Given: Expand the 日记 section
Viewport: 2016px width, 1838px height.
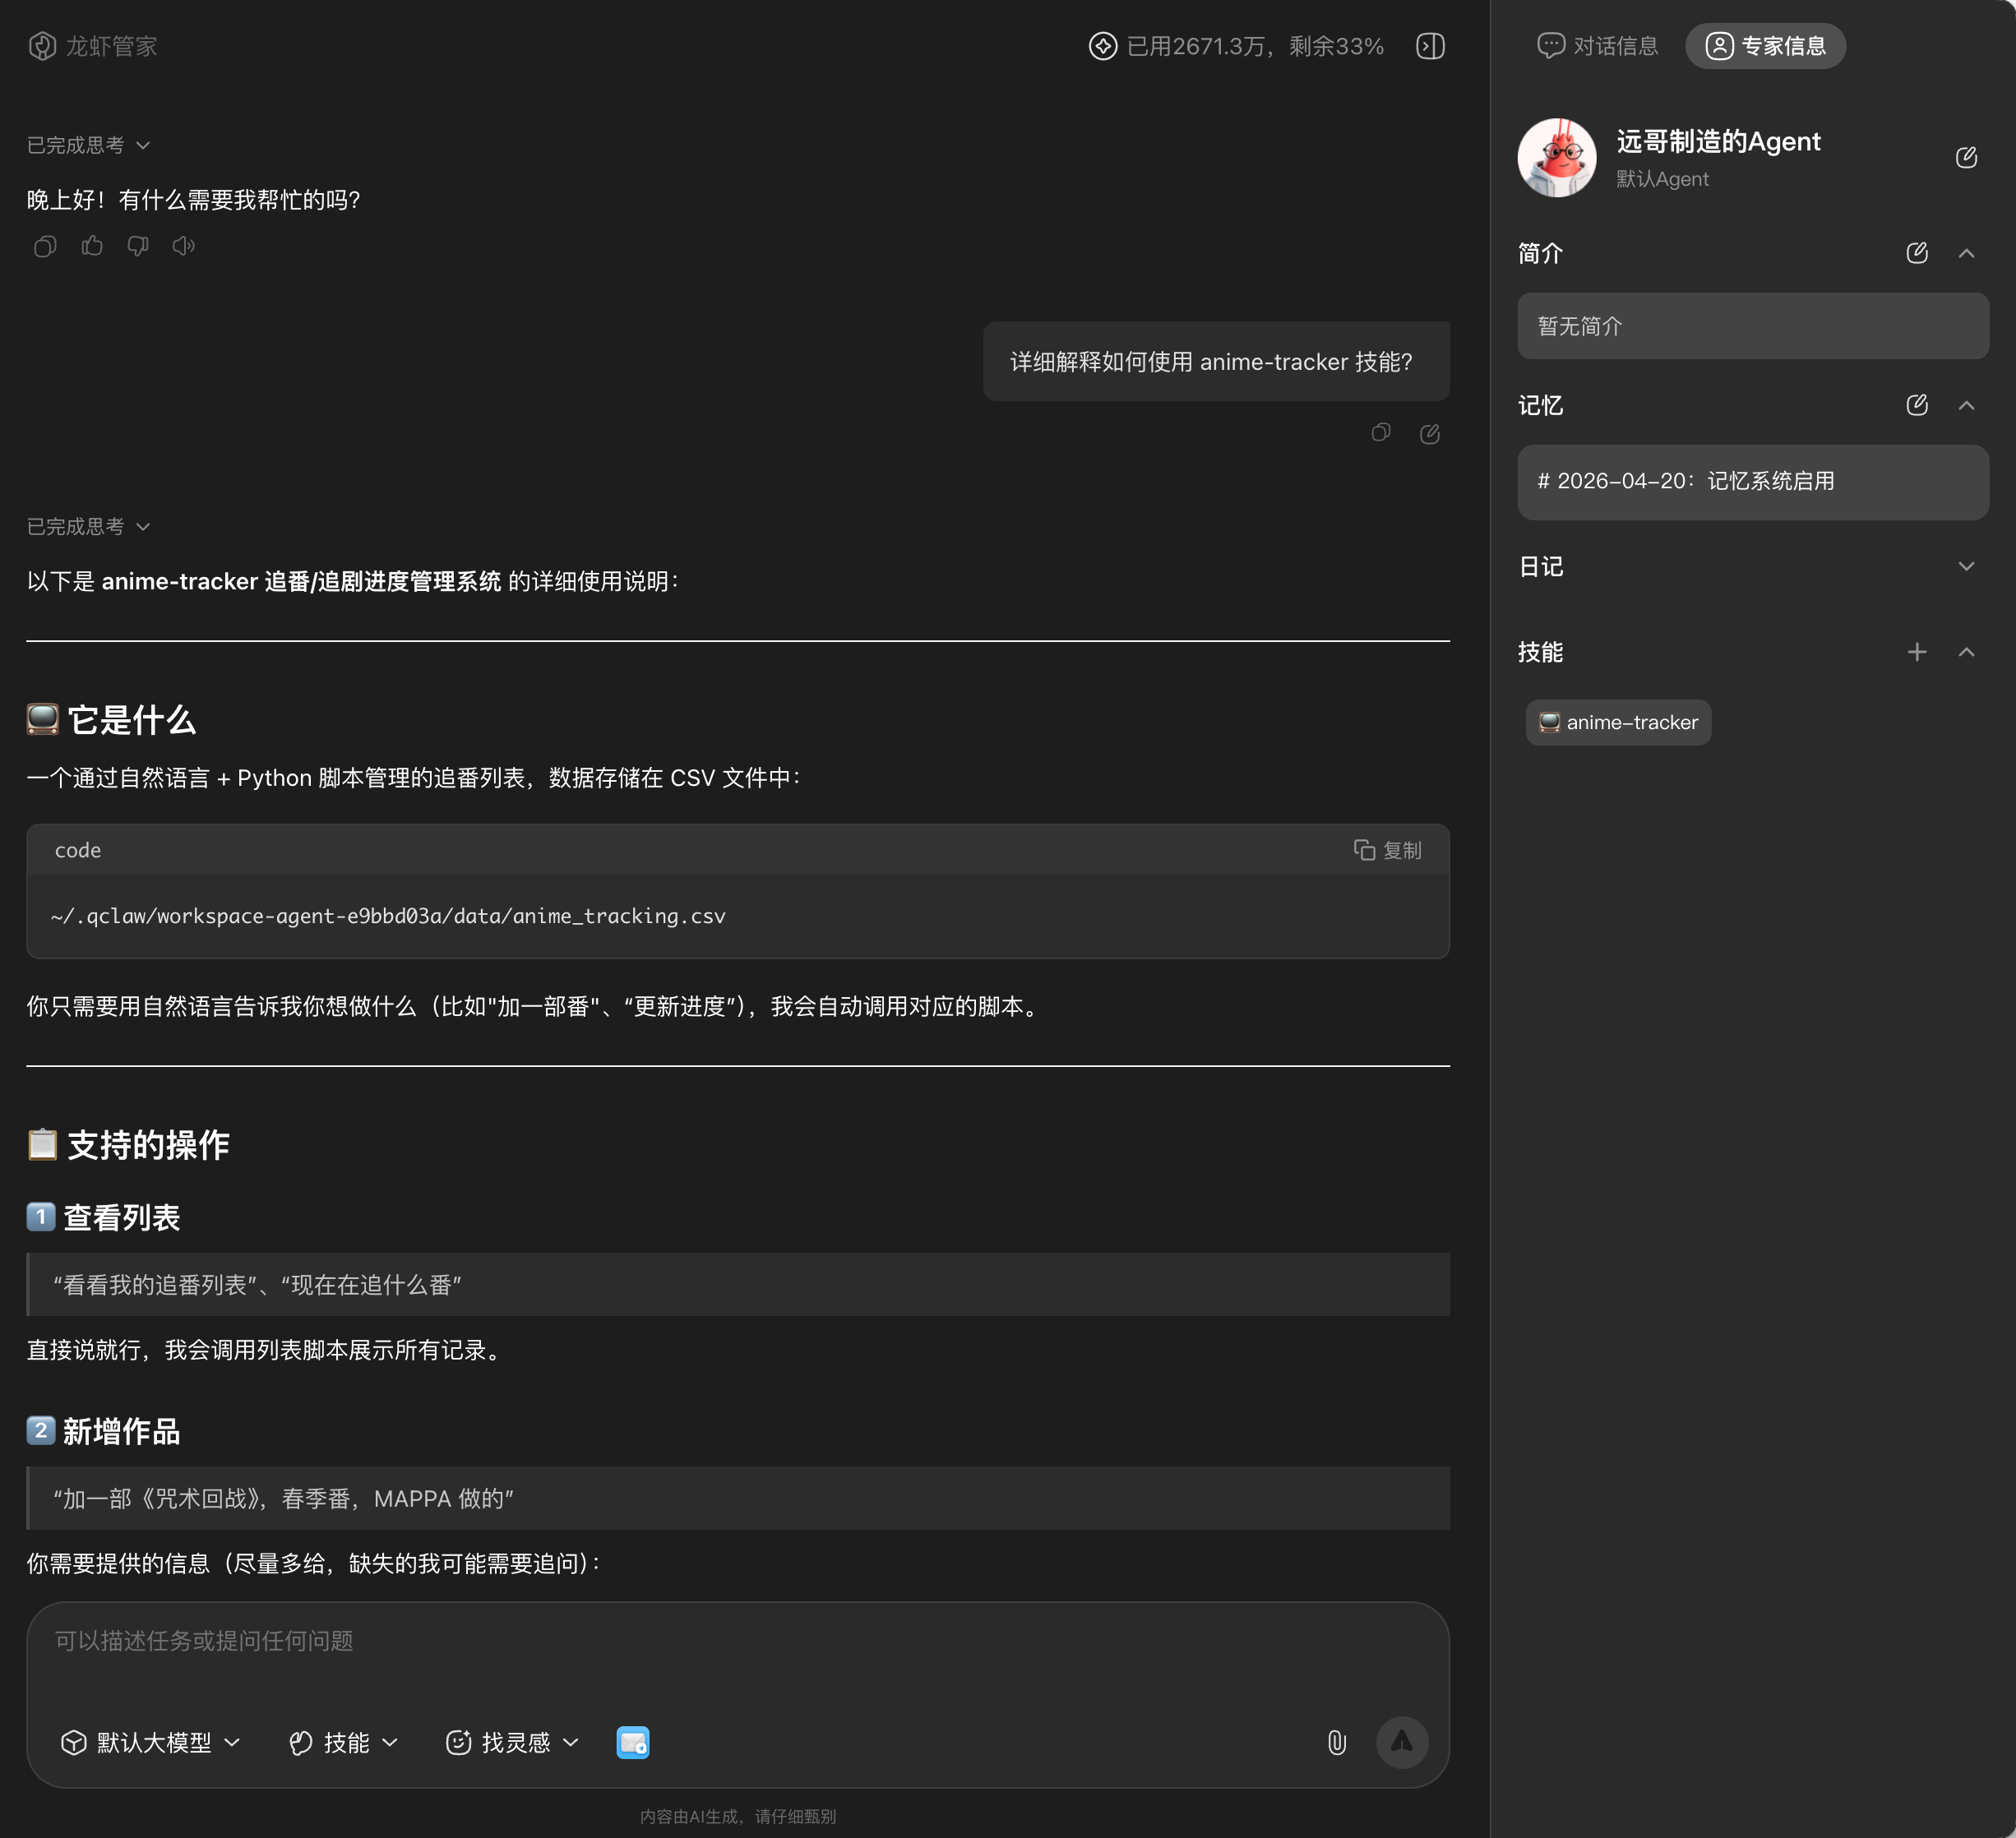Looking at the screenshot, I should coord(1966,566).
